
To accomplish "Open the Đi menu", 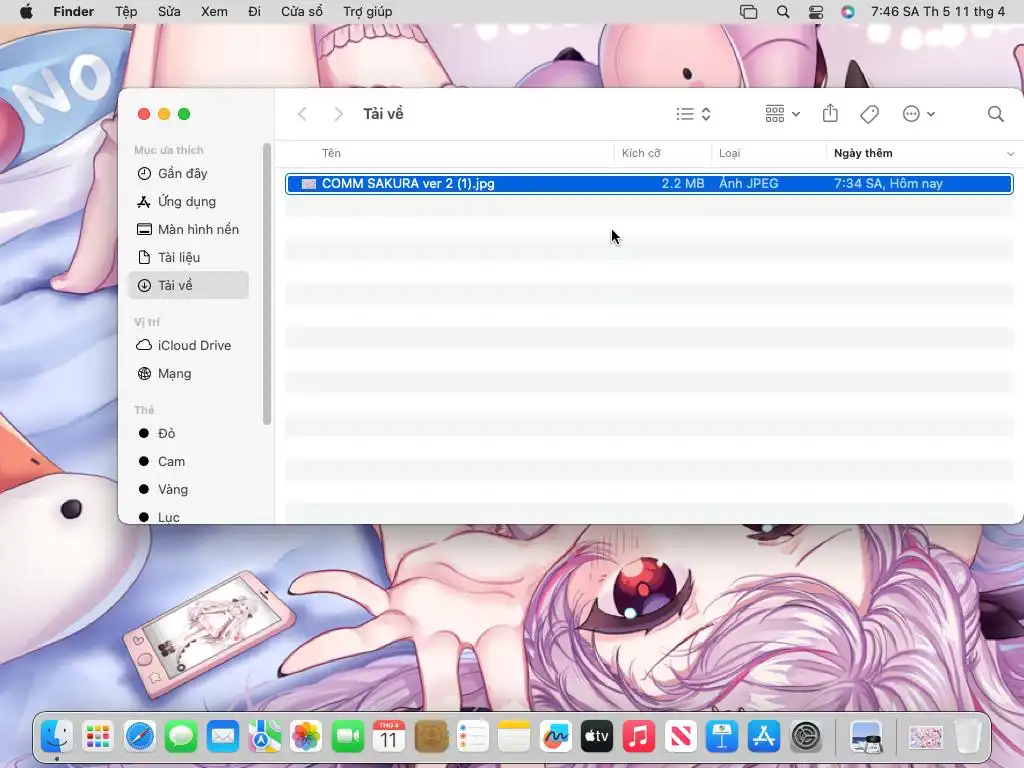I will (255, 12).
